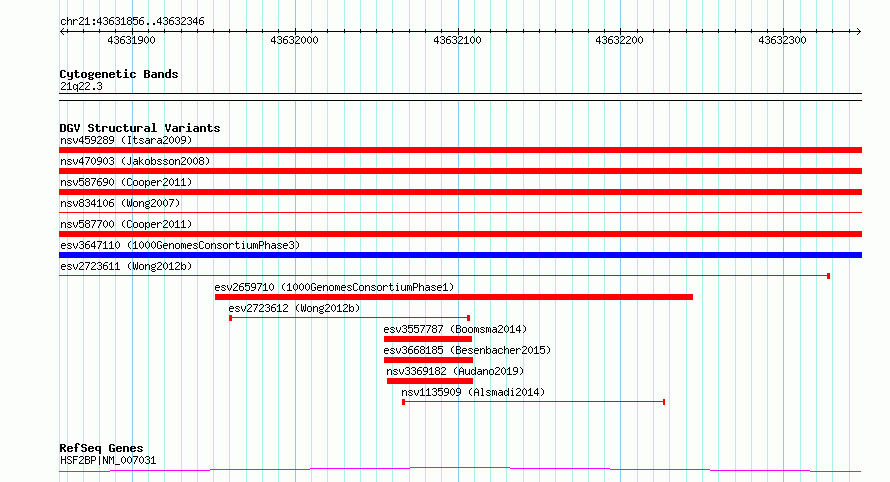Click ruler position 43632000

[294, 40]
